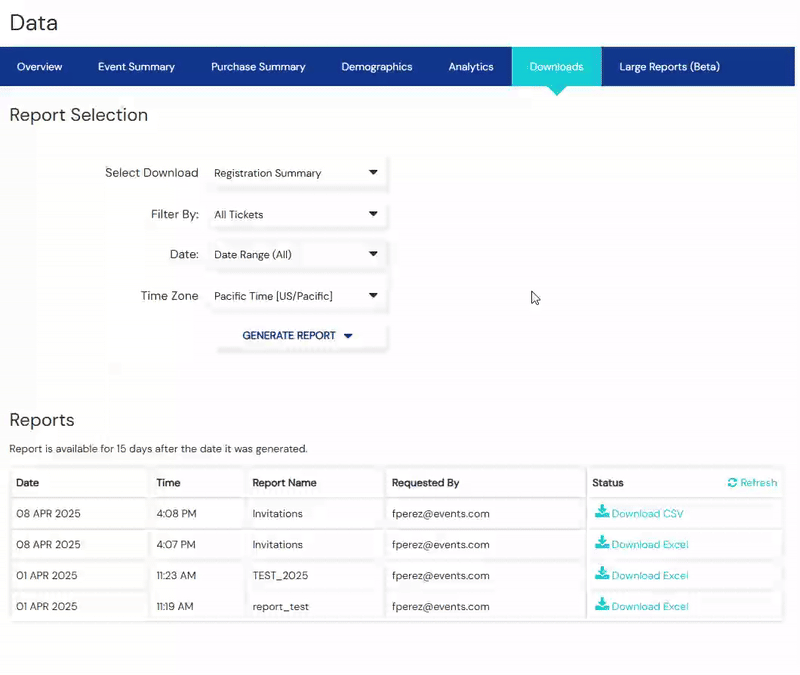Open the Analytics tab
This screenshot has height=675, width=800.
(x=471, y=67)
